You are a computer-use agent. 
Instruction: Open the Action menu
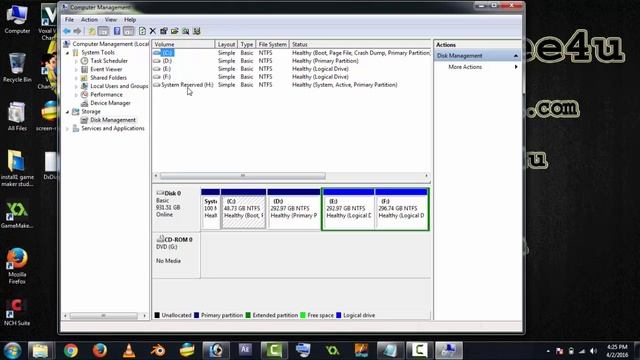click(x=89, y=20)
